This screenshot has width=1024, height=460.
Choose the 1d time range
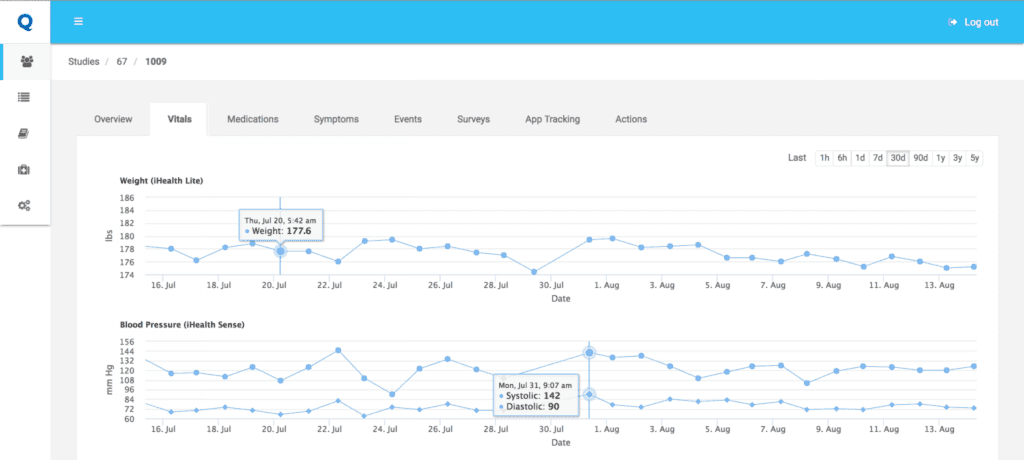pyautogui.click(x=860, y=158)
